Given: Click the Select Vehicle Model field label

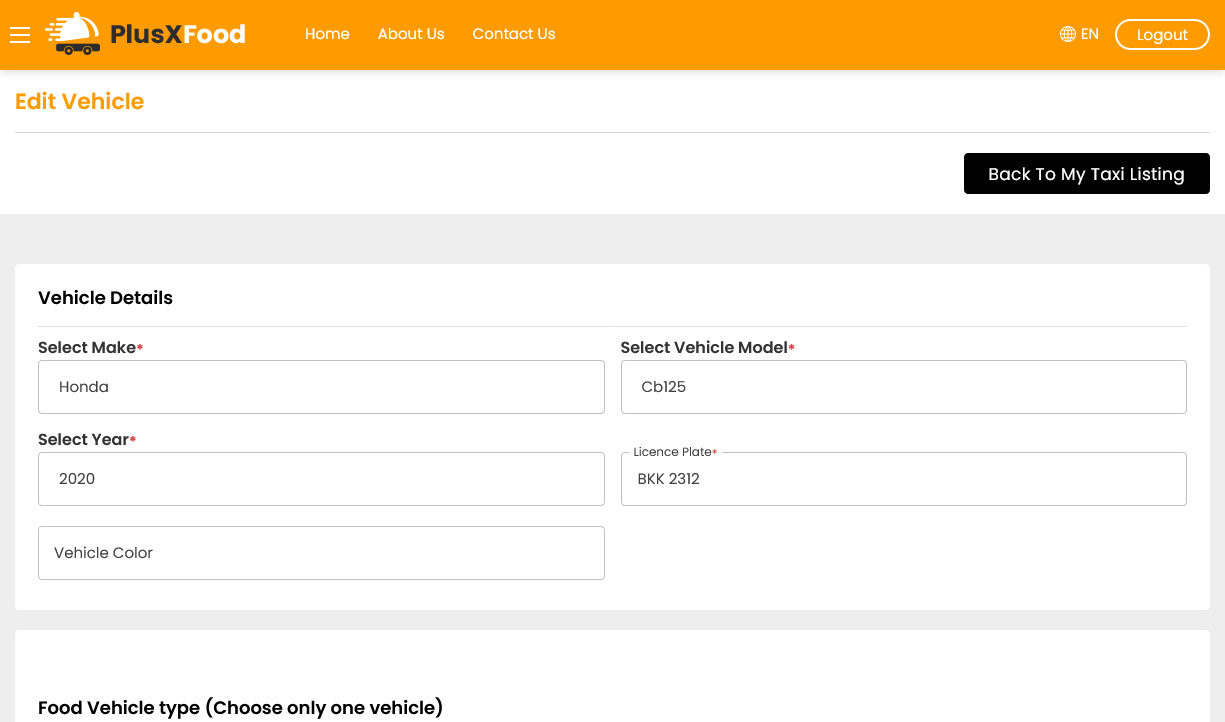Looking at the screenshot, I should (704, 348).
